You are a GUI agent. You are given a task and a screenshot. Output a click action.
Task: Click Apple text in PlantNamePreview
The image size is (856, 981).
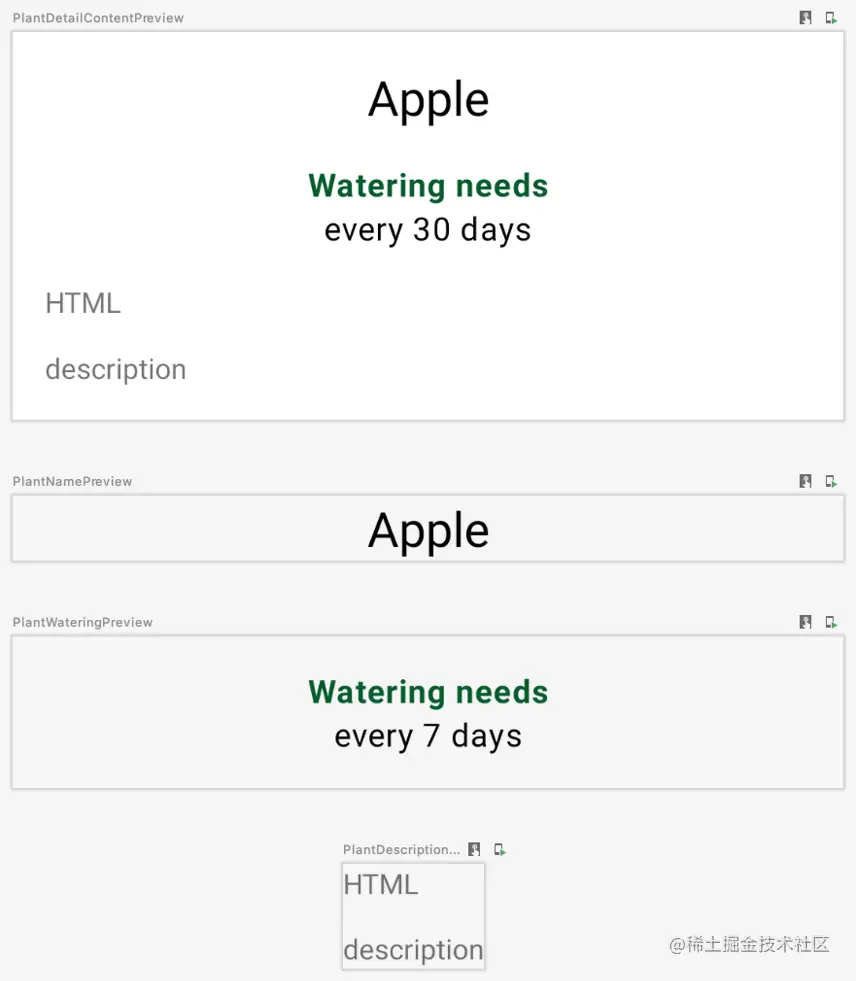pyautogui.click(x=429, y=532)
